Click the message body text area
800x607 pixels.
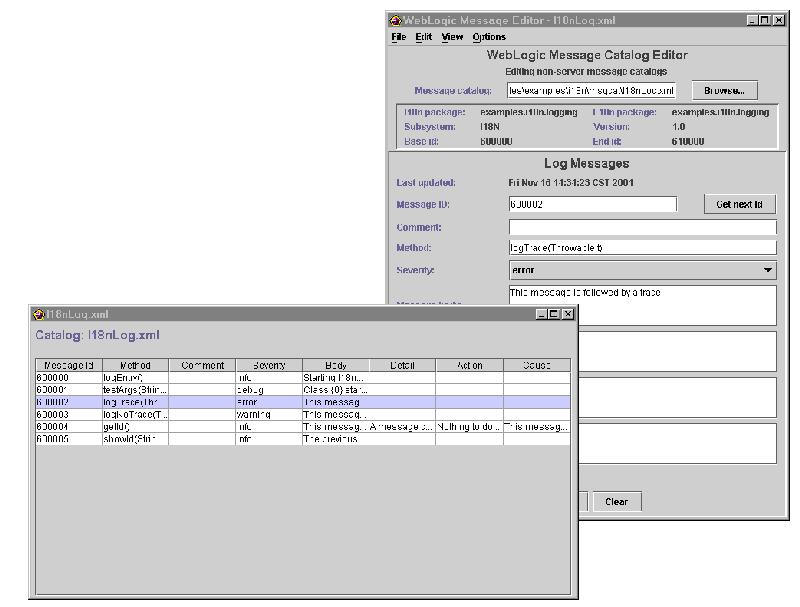(x=642, y=305)
